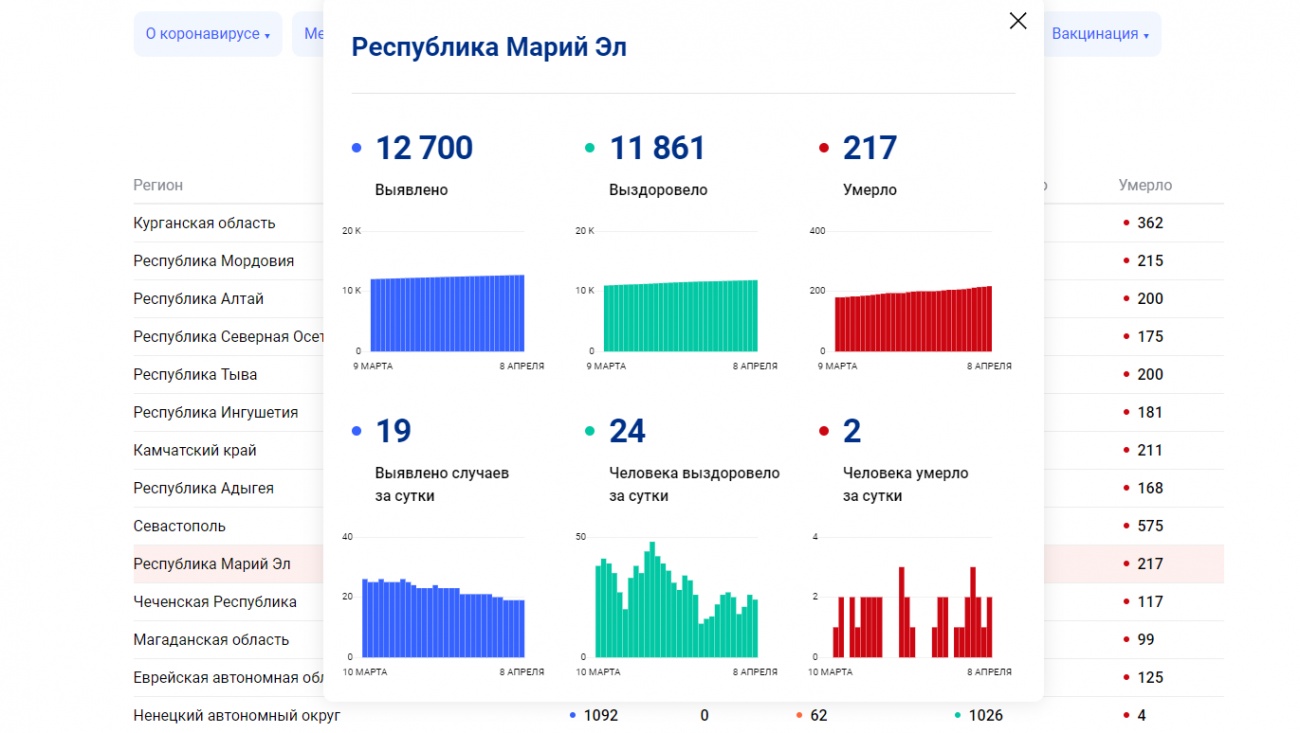
Task: Click the red daily deaths bar chart
Action: (912, 612)
